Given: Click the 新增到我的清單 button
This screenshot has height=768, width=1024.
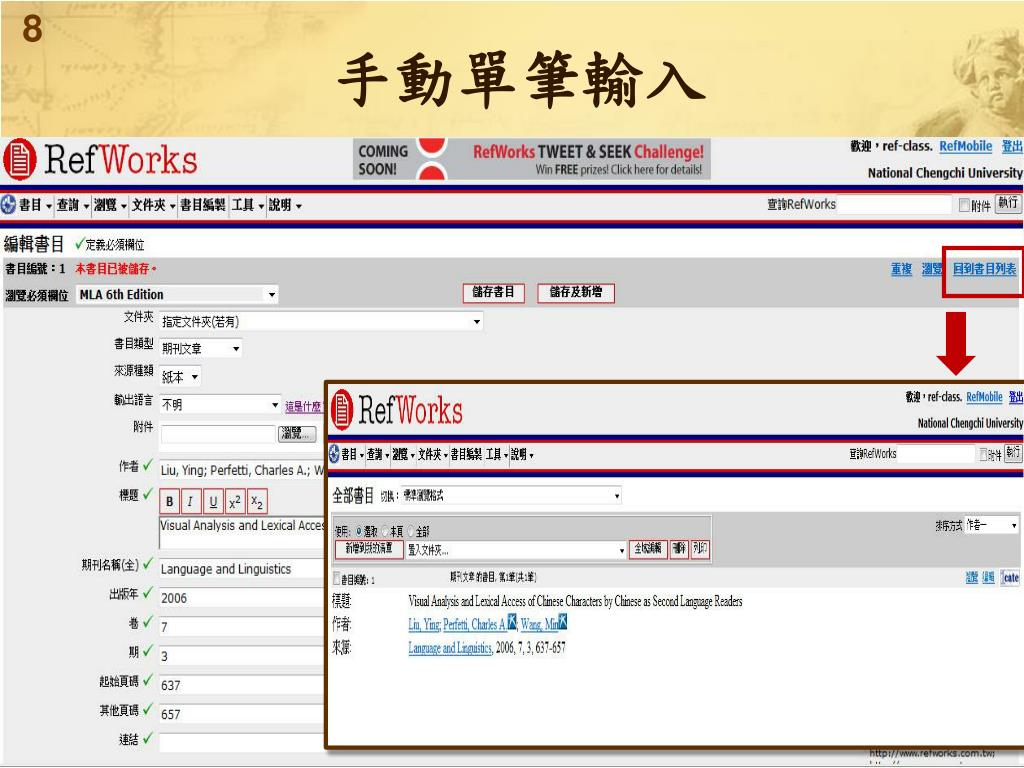Looking at the screenshot, I should [369, 549].
